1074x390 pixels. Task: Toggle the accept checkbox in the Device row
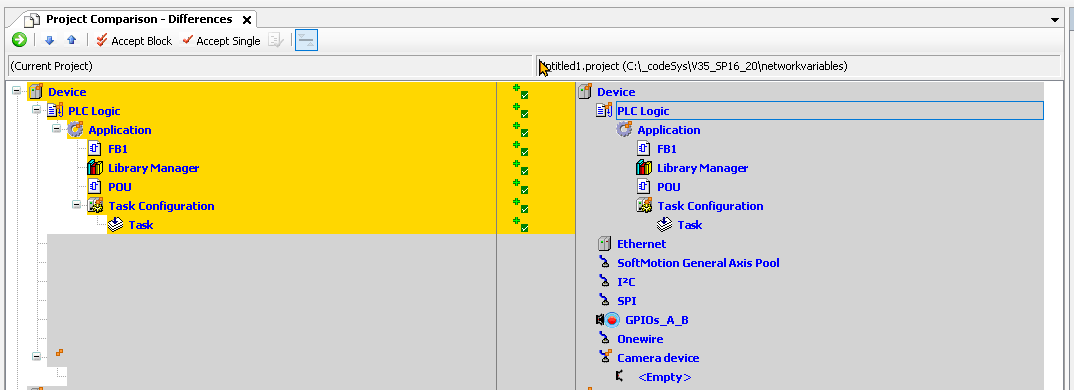point(524,95)
